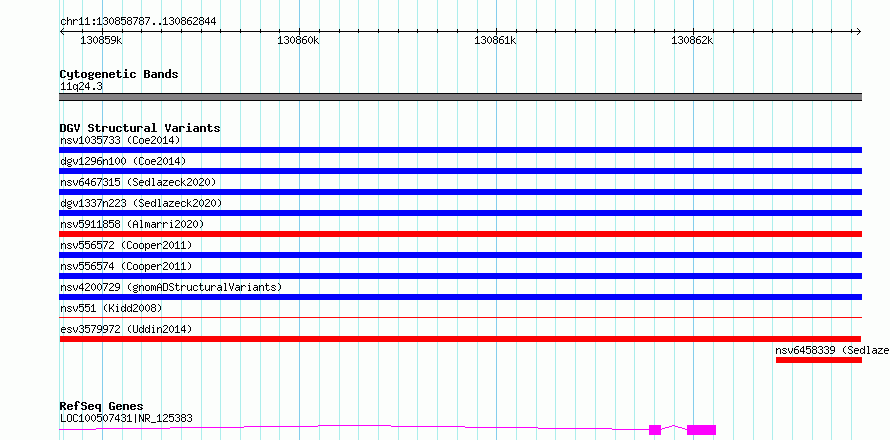This screenshot has height=440, width=890.
Task: Click the 130862k ruler tick label
Action: 692,40
